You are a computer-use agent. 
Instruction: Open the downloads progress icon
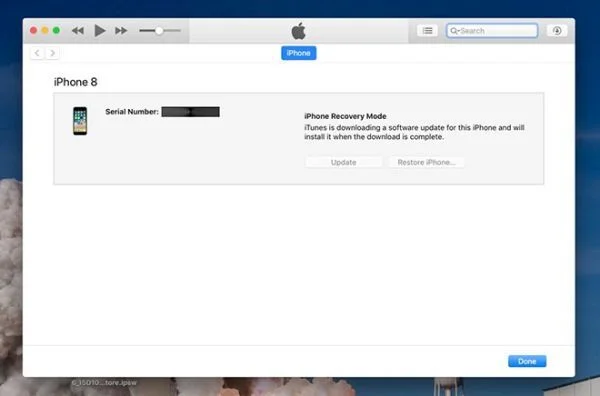tap(557, 31)
